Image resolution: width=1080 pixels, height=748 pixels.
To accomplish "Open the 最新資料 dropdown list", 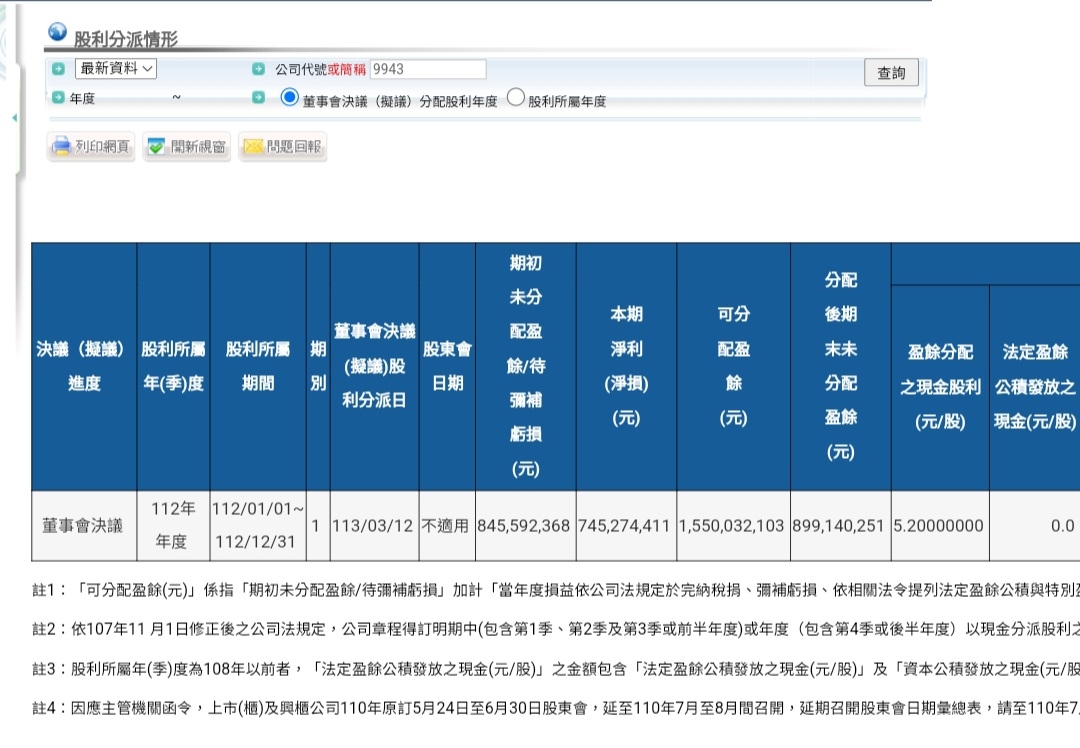I will 116,69.
